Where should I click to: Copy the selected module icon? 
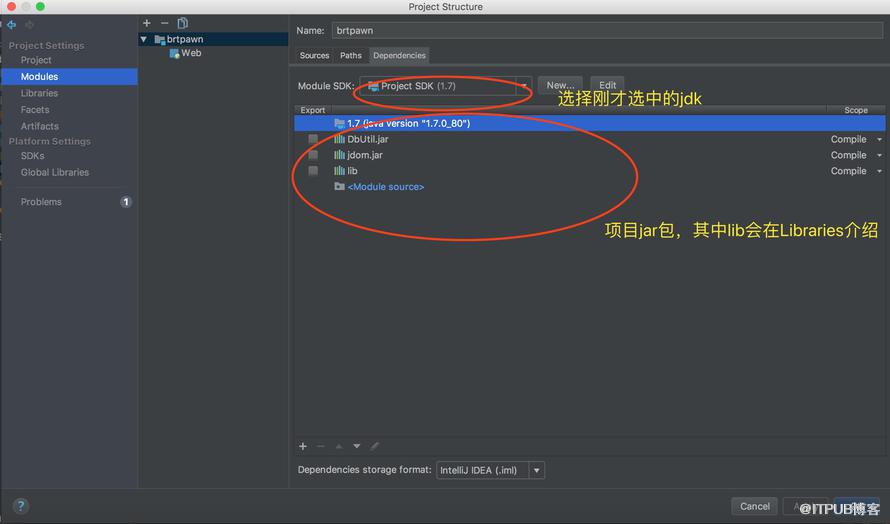183,23
